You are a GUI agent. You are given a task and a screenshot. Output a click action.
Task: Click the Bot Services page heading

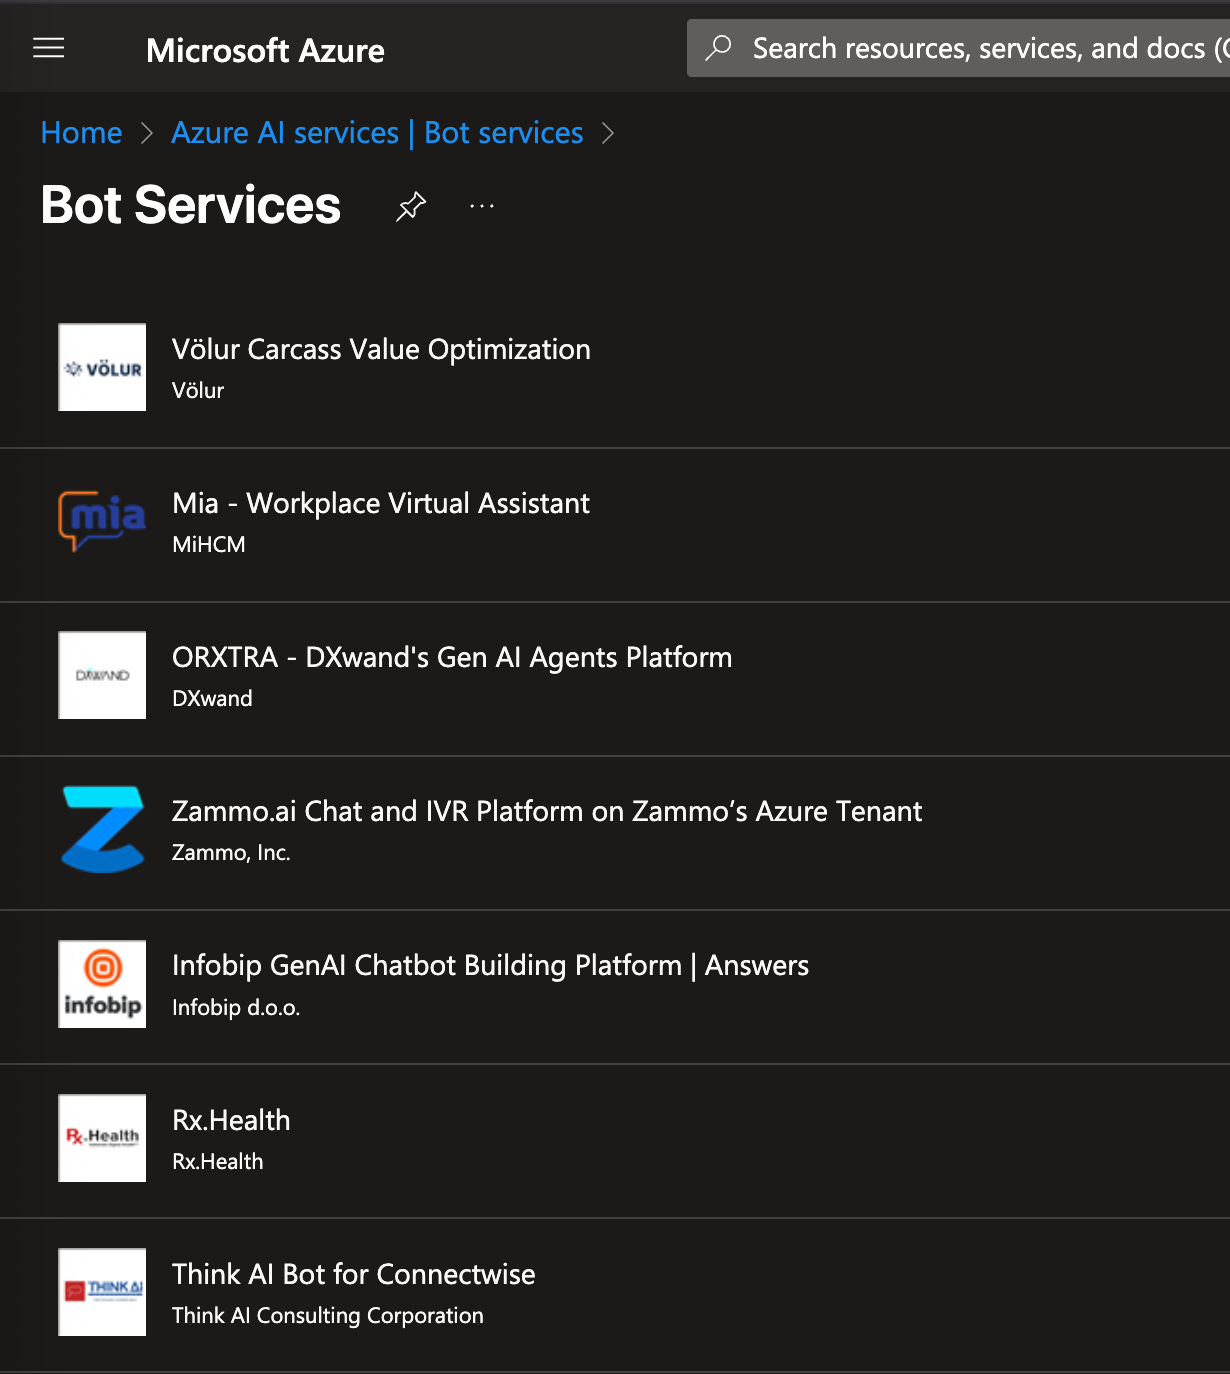pos(191,205)
